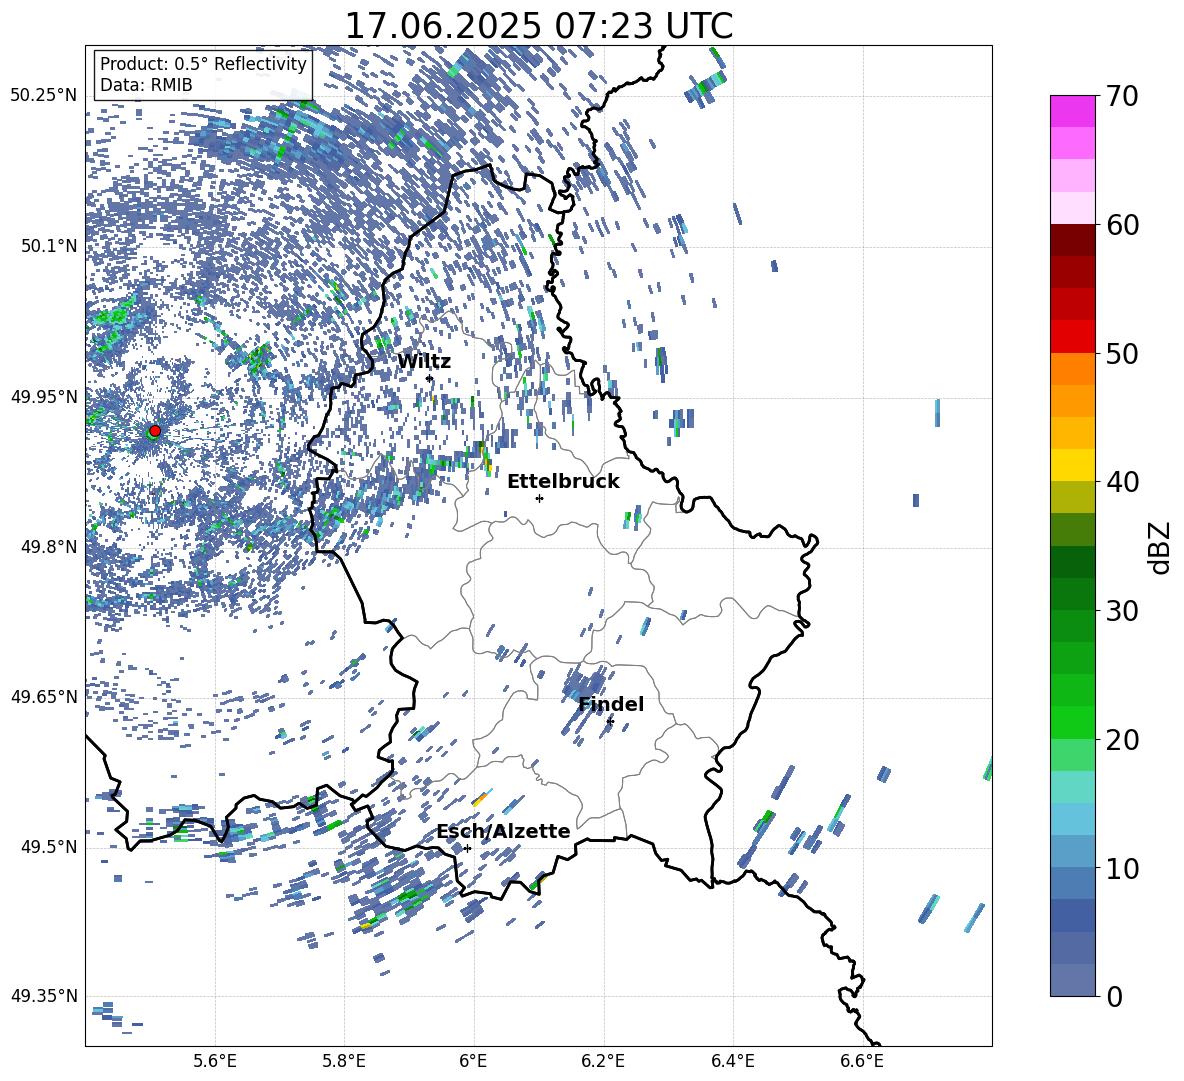The image size is (1184, 1081).
Task: Click the 50.1°N latitude label
Action: tap(49, 246)
